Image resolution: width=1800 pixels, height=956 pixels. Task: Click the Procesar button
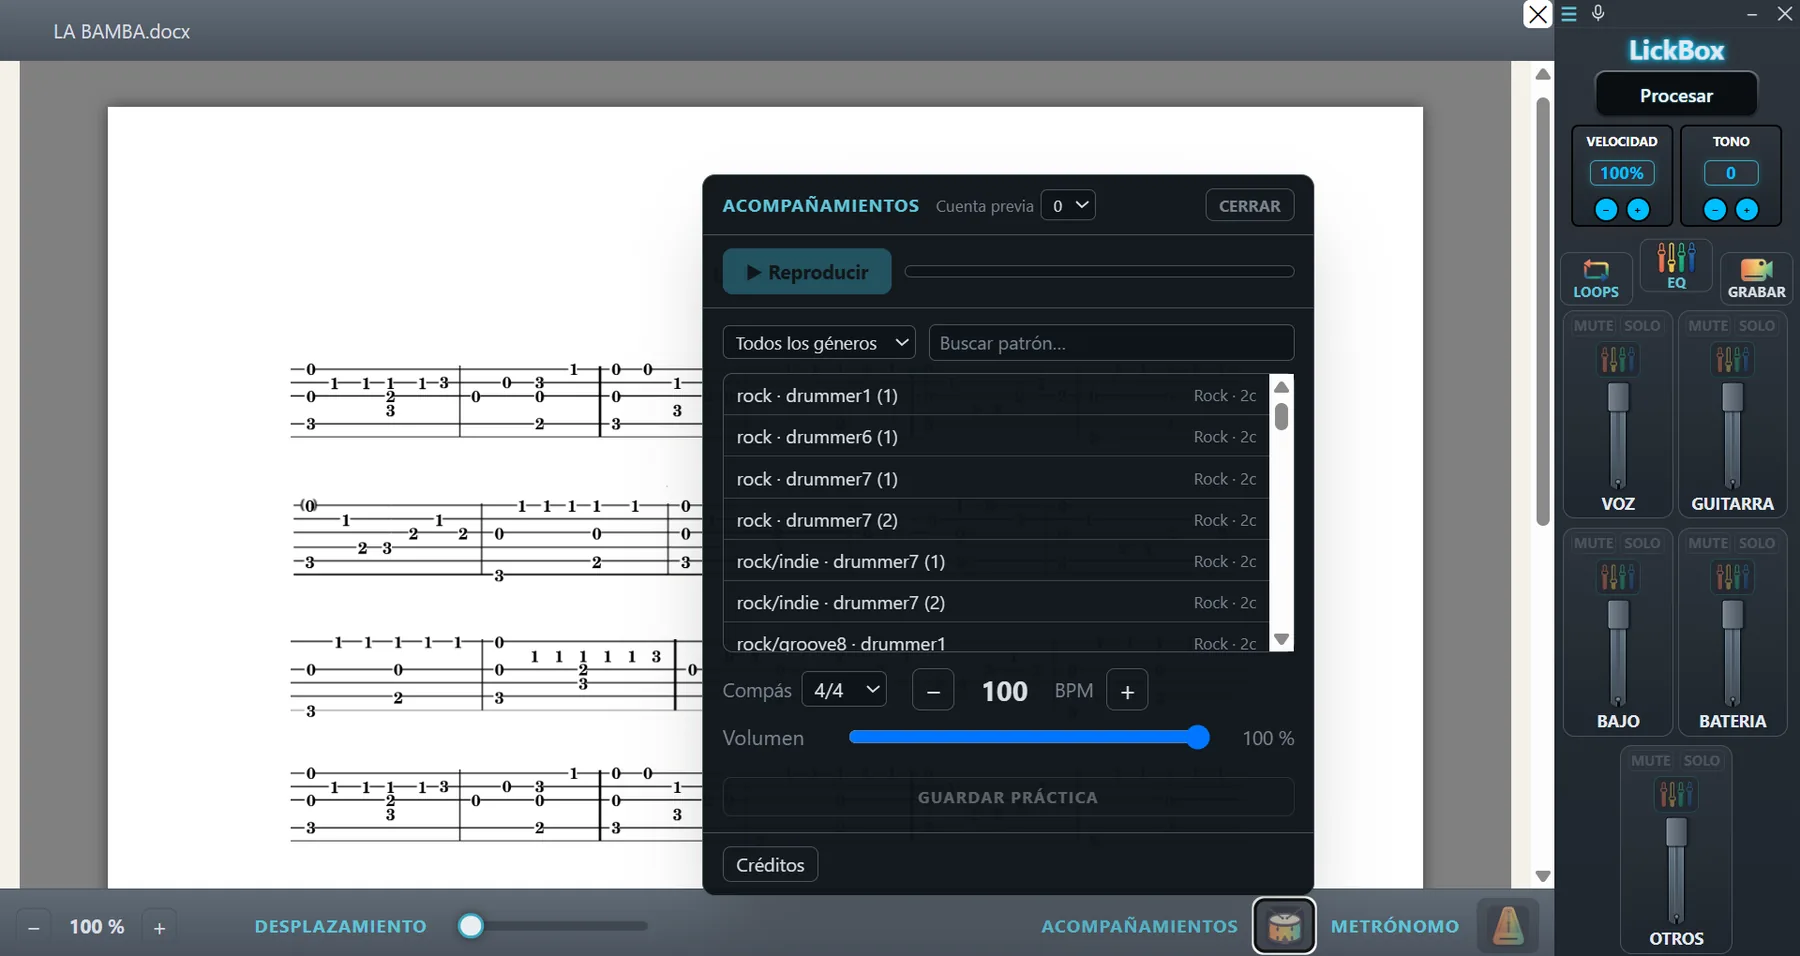[1676, 96]
